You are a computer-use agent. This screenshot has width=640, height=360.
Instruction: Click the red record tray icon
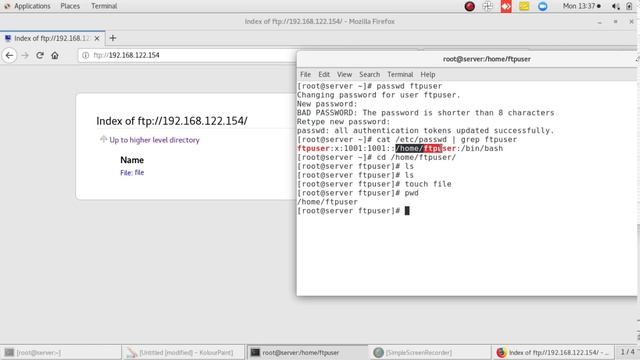coord(469,6)
